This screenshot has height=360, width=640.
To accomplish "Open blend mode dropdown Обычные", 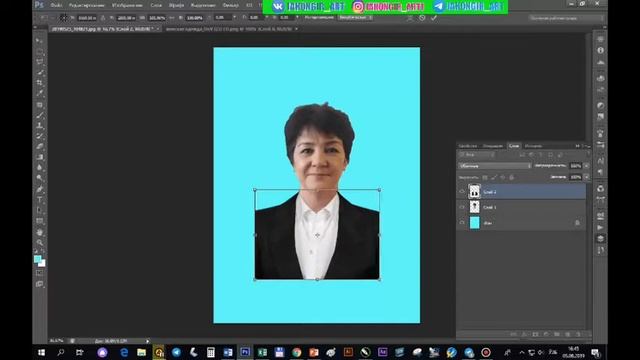I will pyautogui.click(x=495, y=166).
